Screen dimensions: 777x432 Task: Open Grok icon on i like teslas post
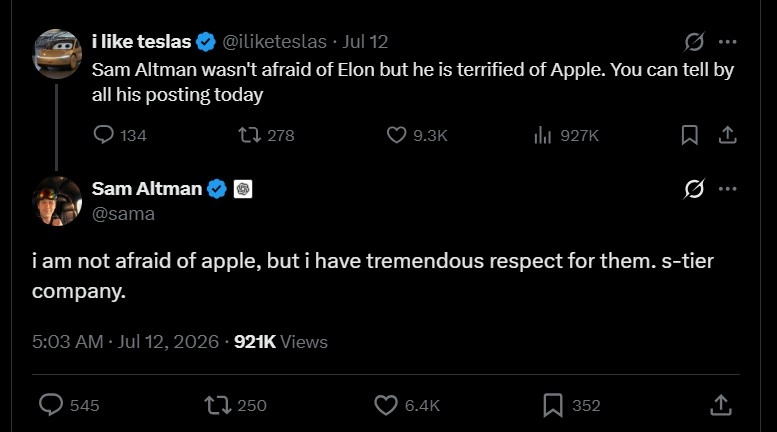(x=694, y=42)
